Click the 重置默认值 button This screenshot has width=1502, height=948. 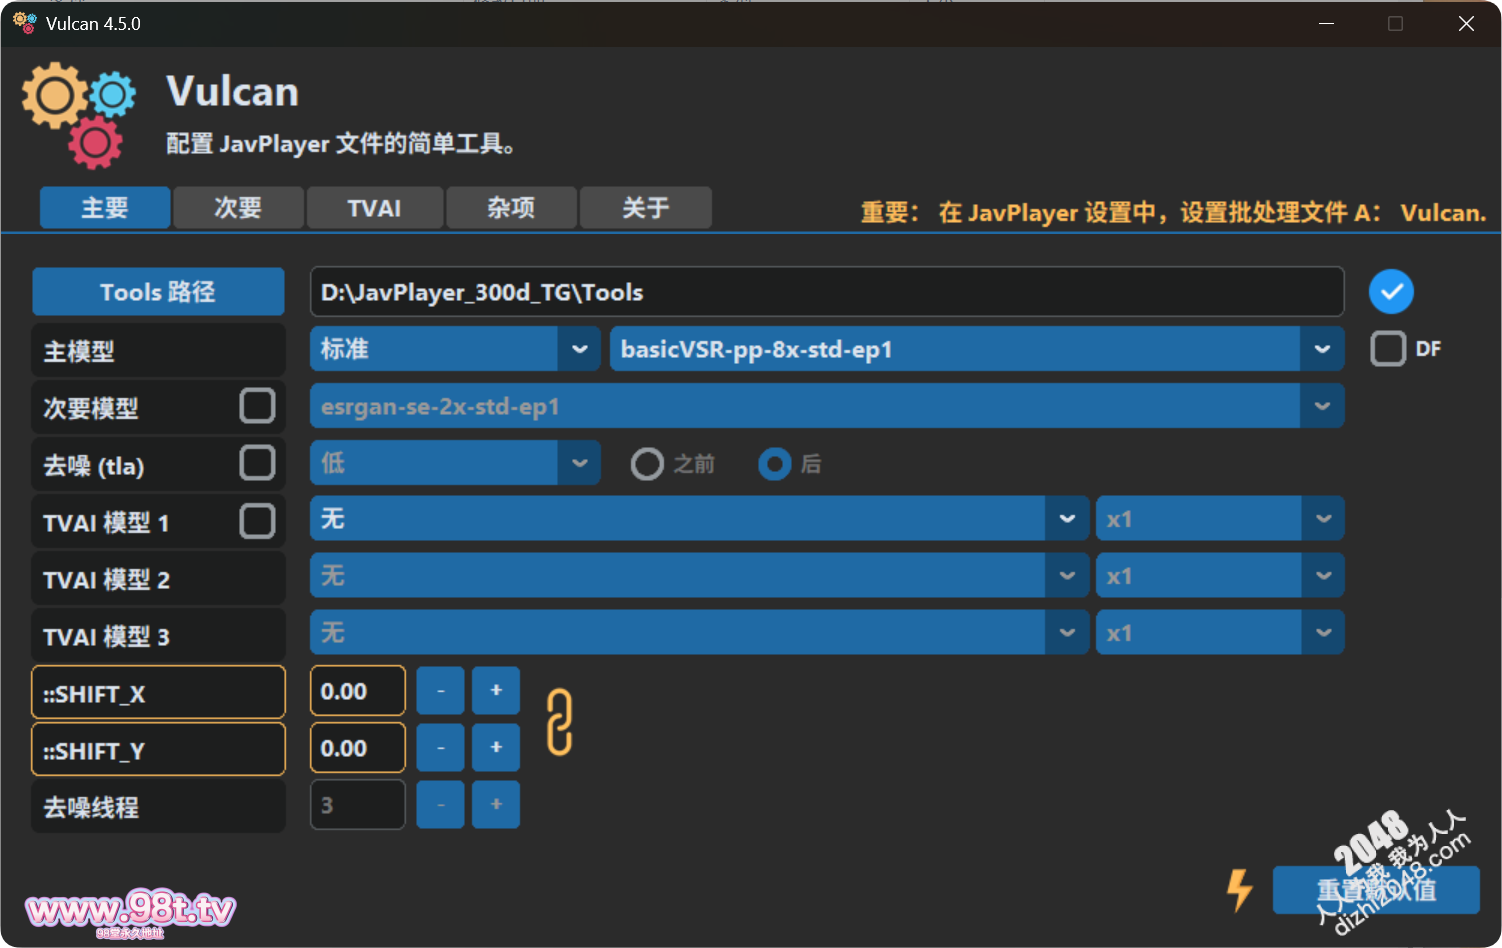tap(1375, 889)
